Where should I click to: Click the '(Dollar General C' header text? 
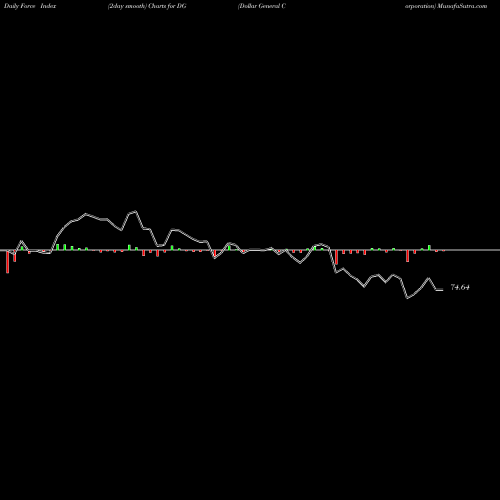click(x=262, y=6)
